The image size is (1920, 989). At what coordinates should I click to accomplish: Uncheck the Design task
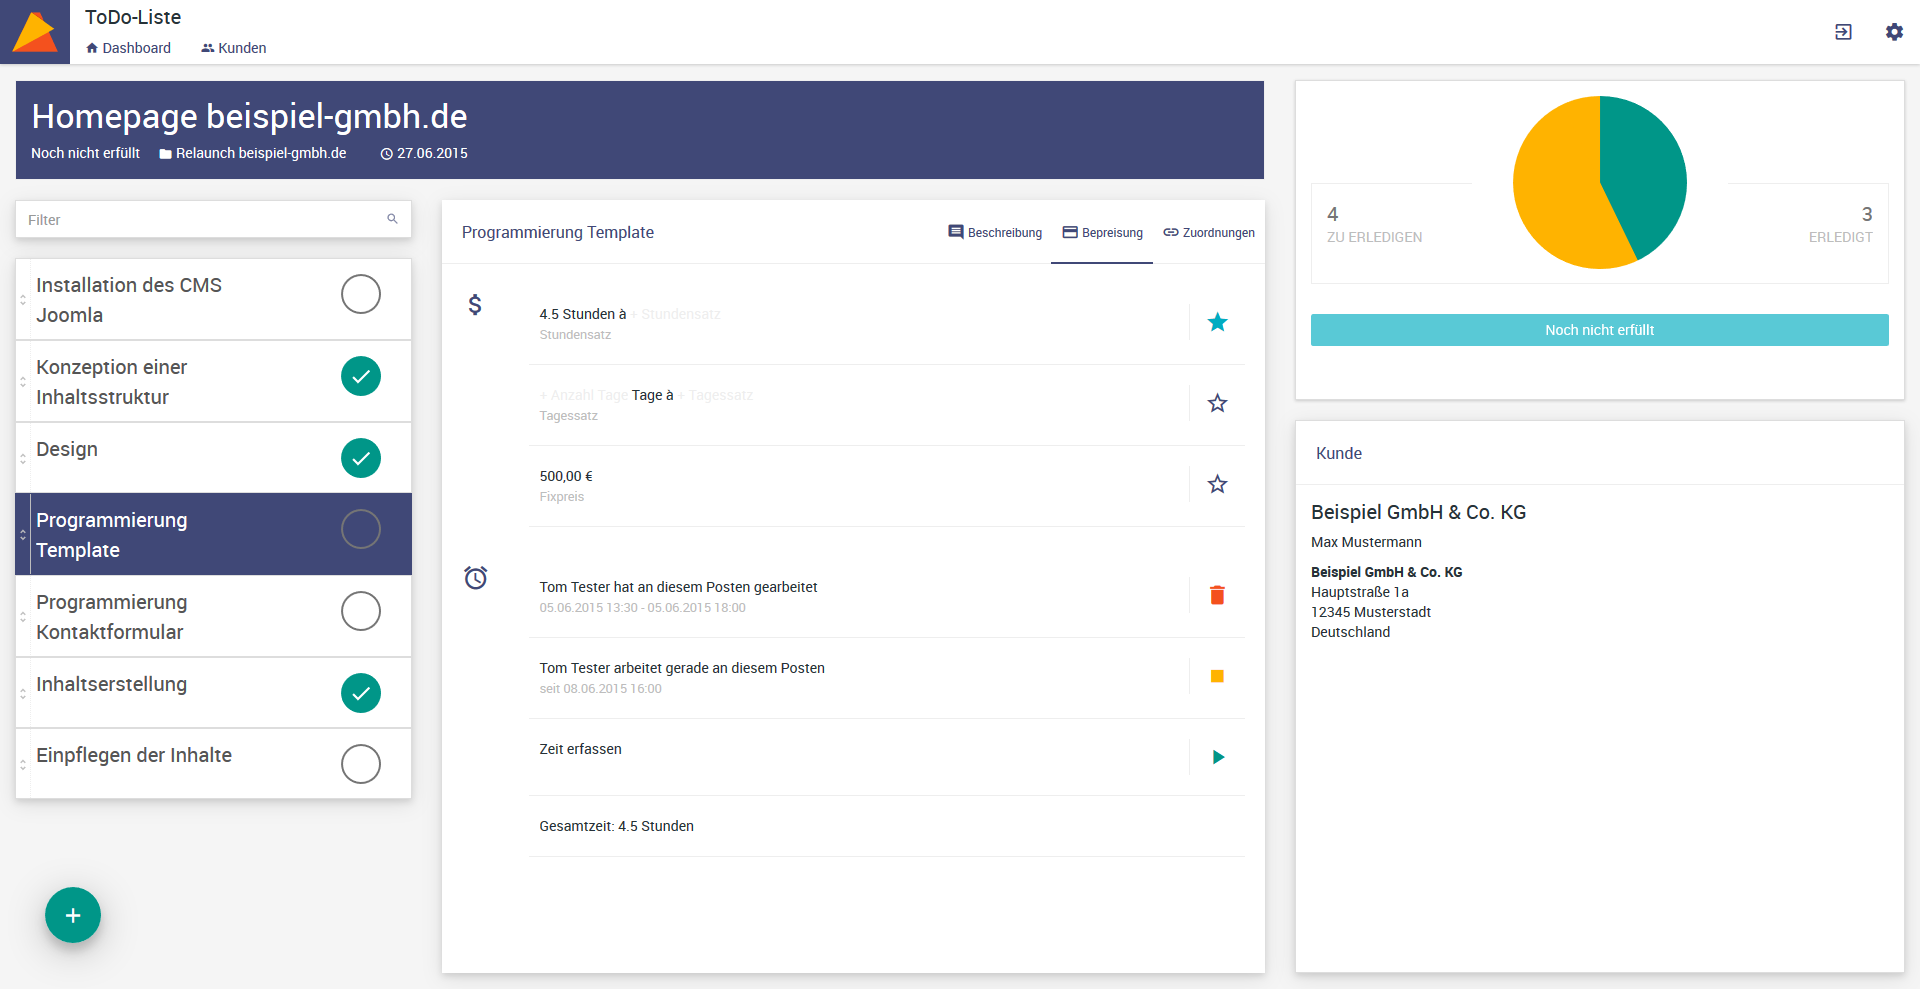click(360, 458)
